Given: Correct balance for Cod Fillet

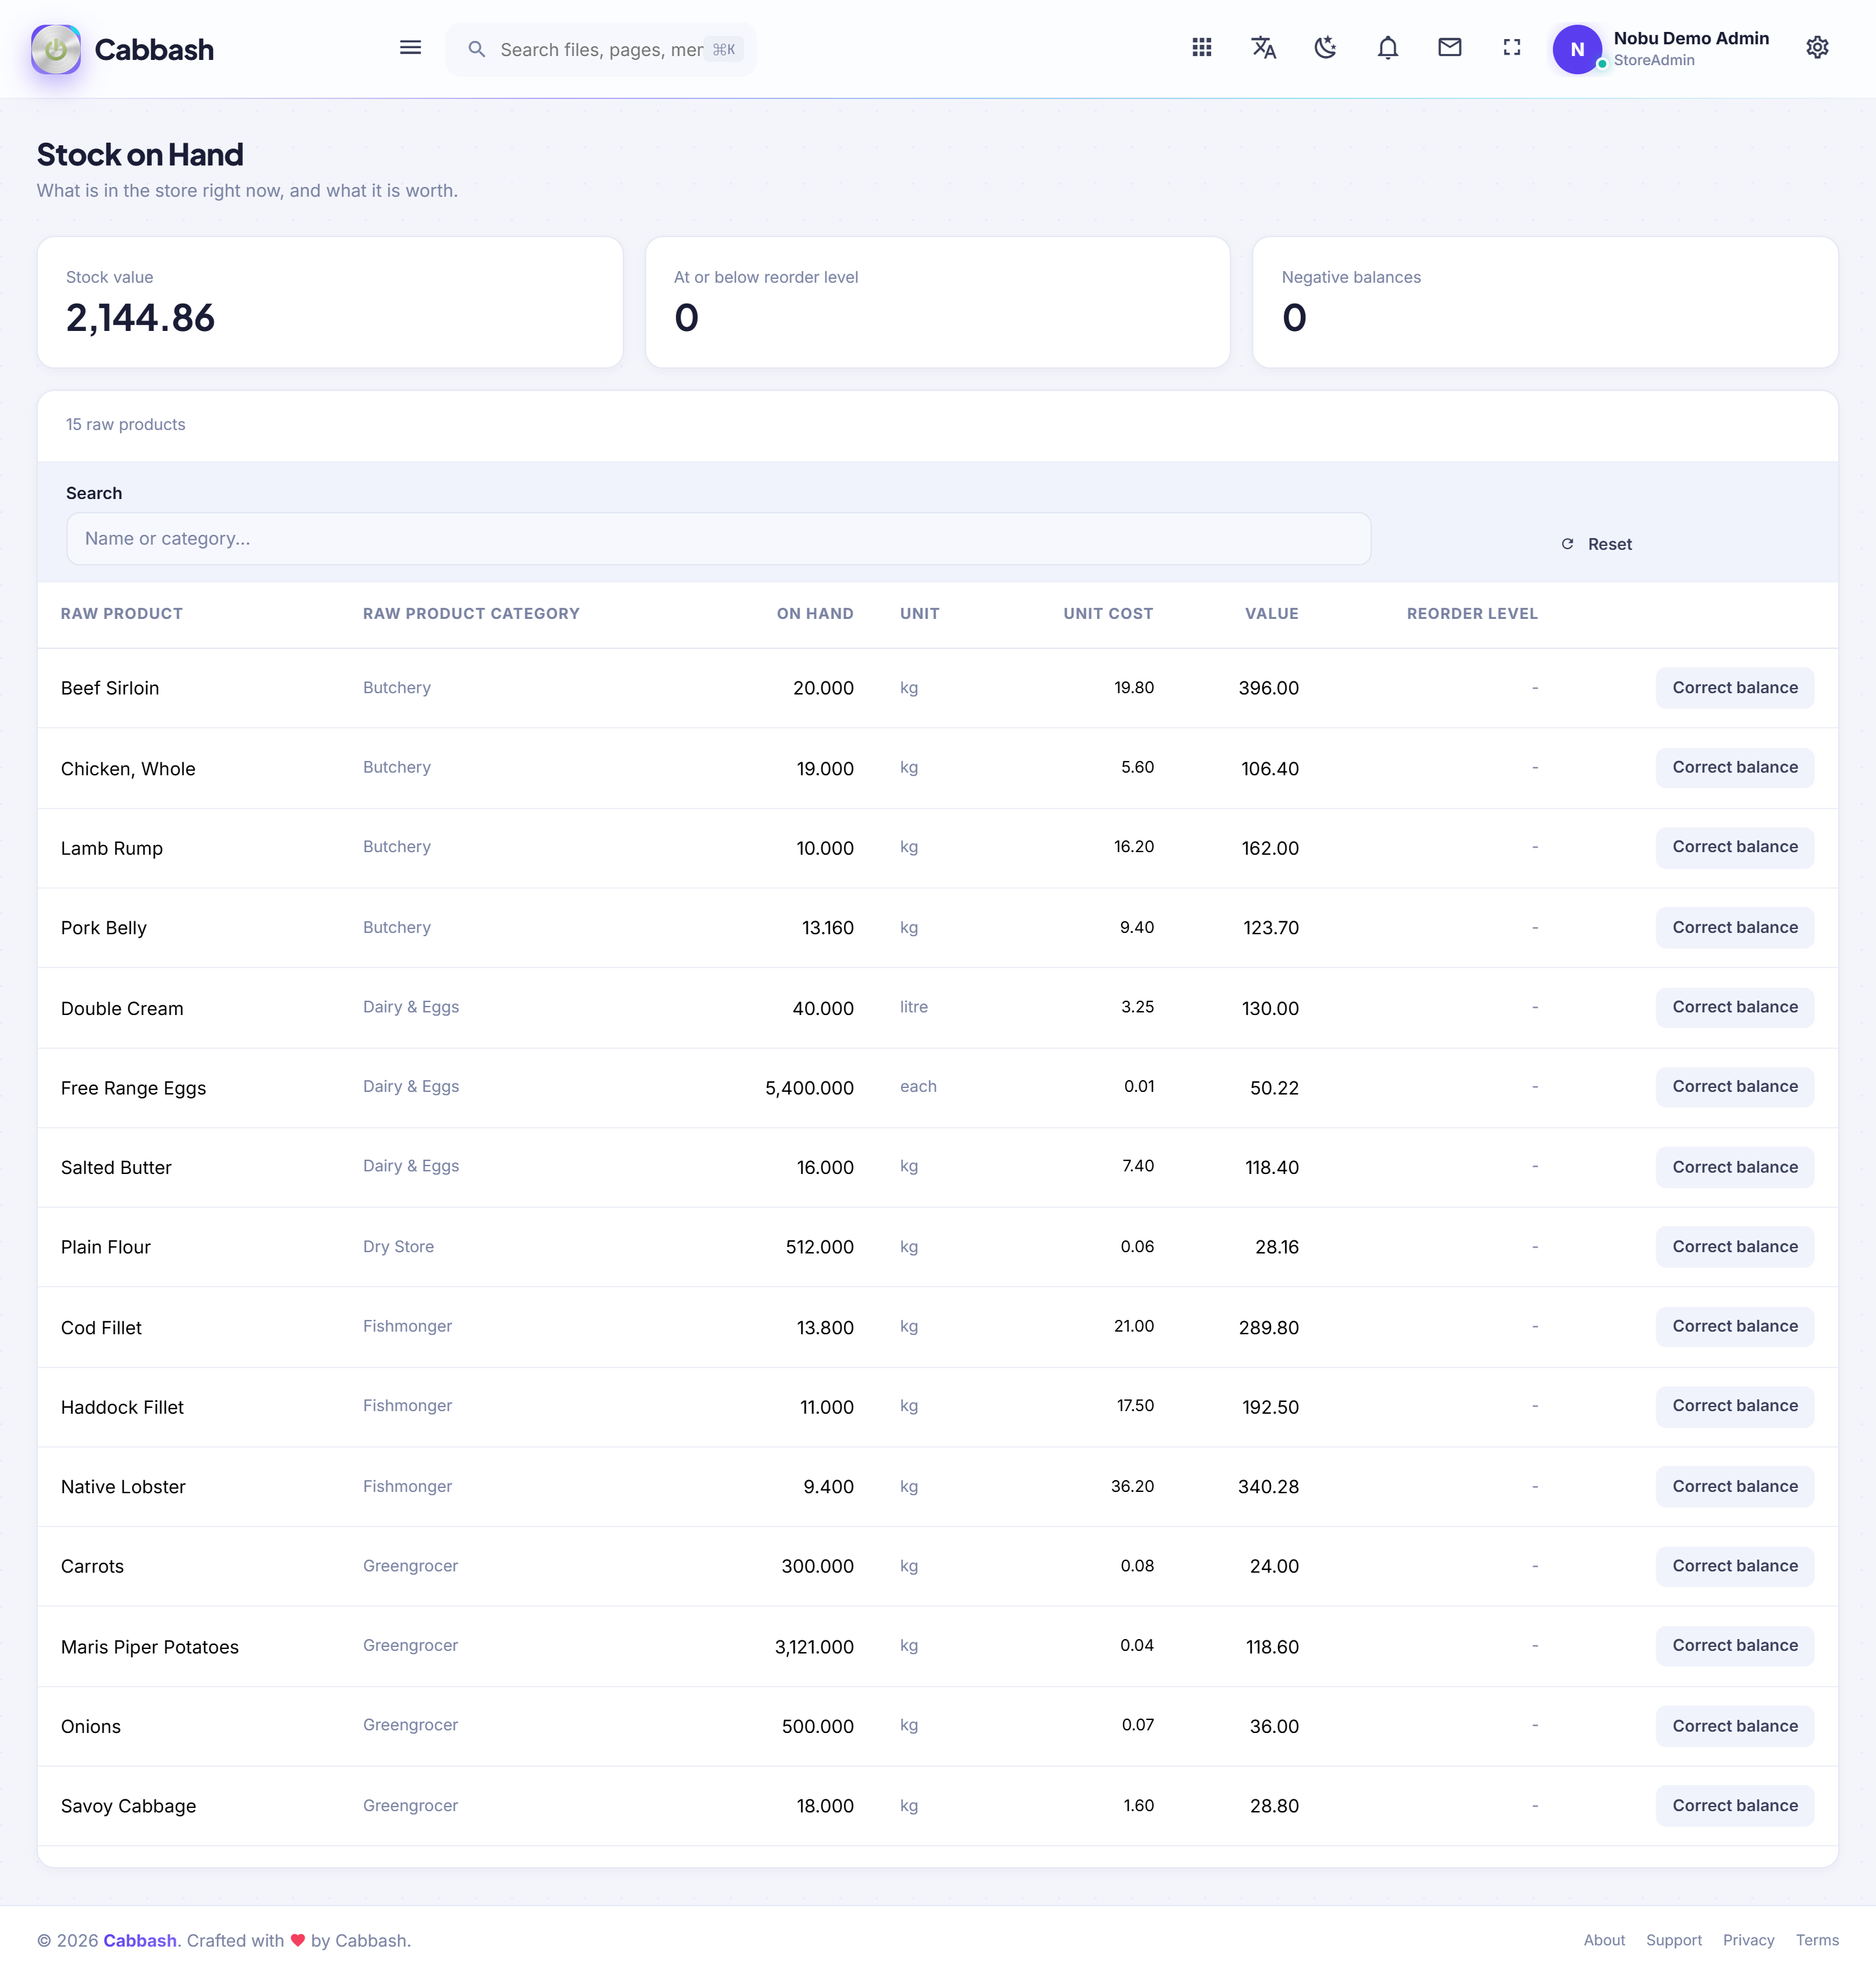Looking at the screenshot, I should [x=1734, y=1327].
